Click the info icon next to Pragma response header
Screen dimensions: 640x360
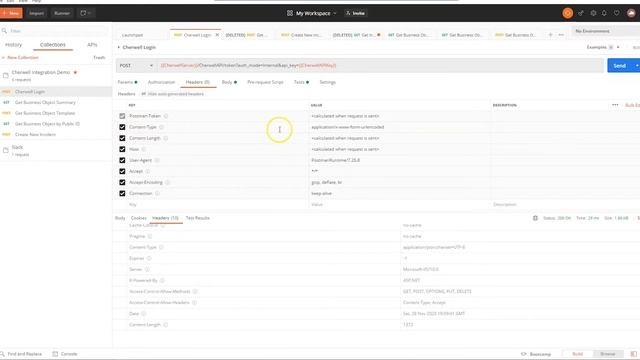pos(150,236)
